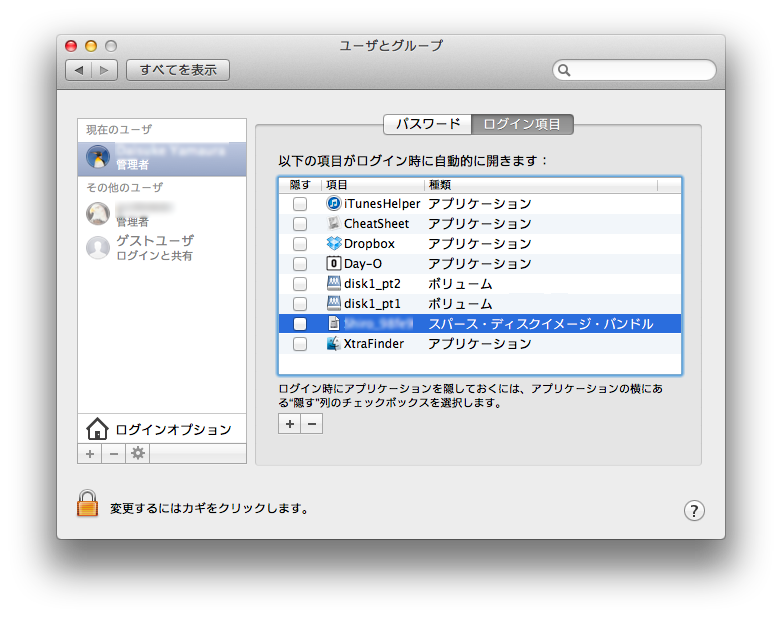This screenshot has width=782, height=618.
Task: Select the eagle avatar administrator user
Action: (x=98, y=214)
